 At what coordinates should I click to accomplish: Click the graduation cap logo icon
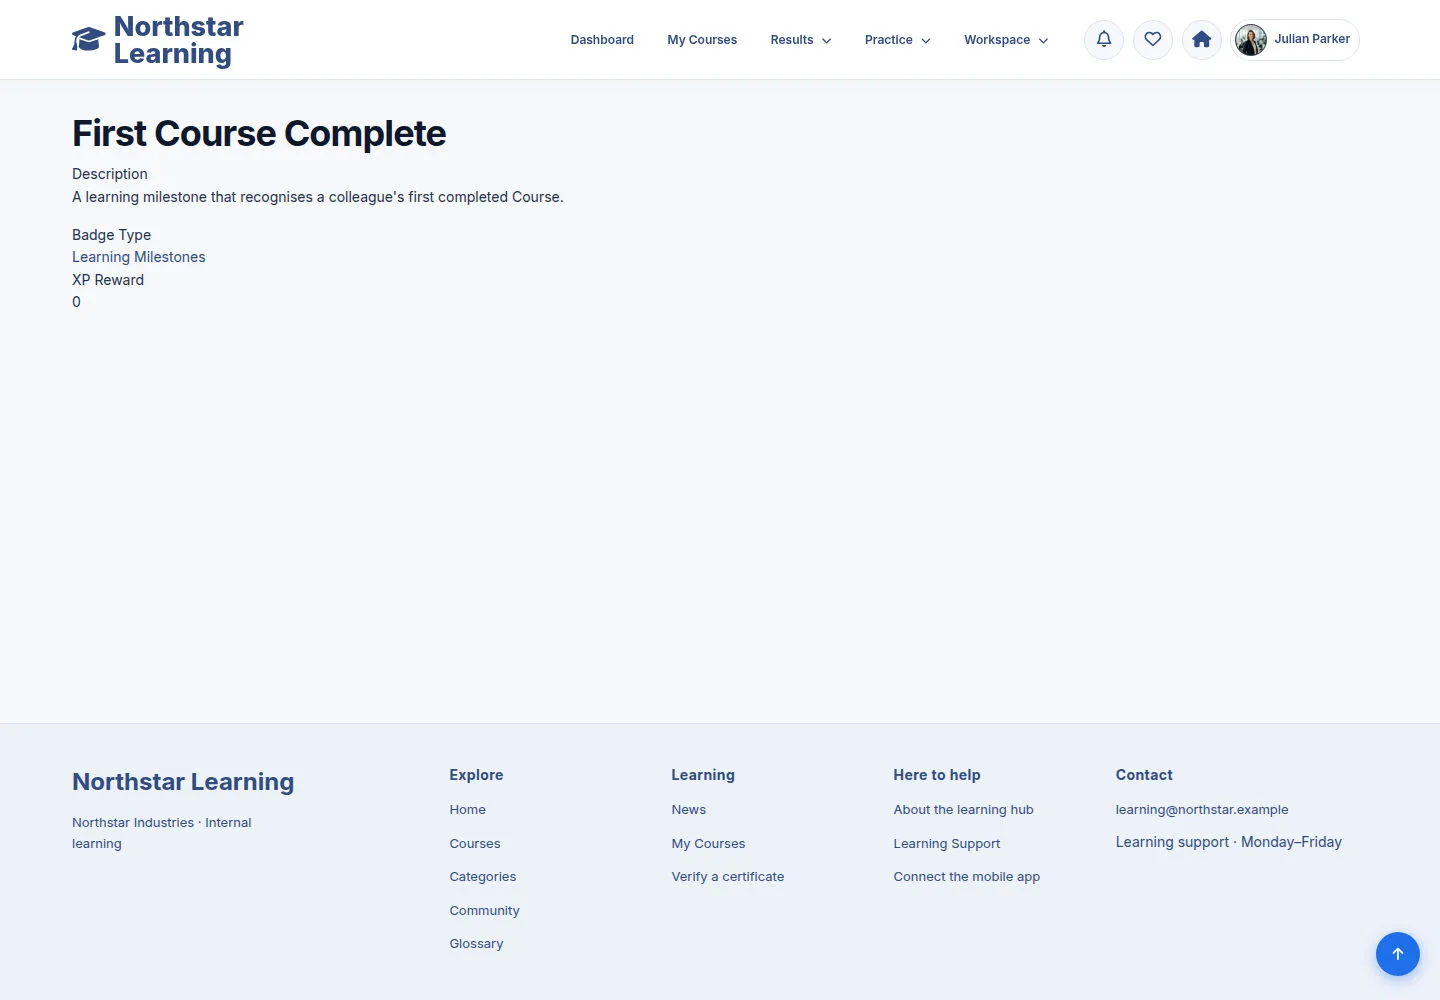click(x=88, y=40)
